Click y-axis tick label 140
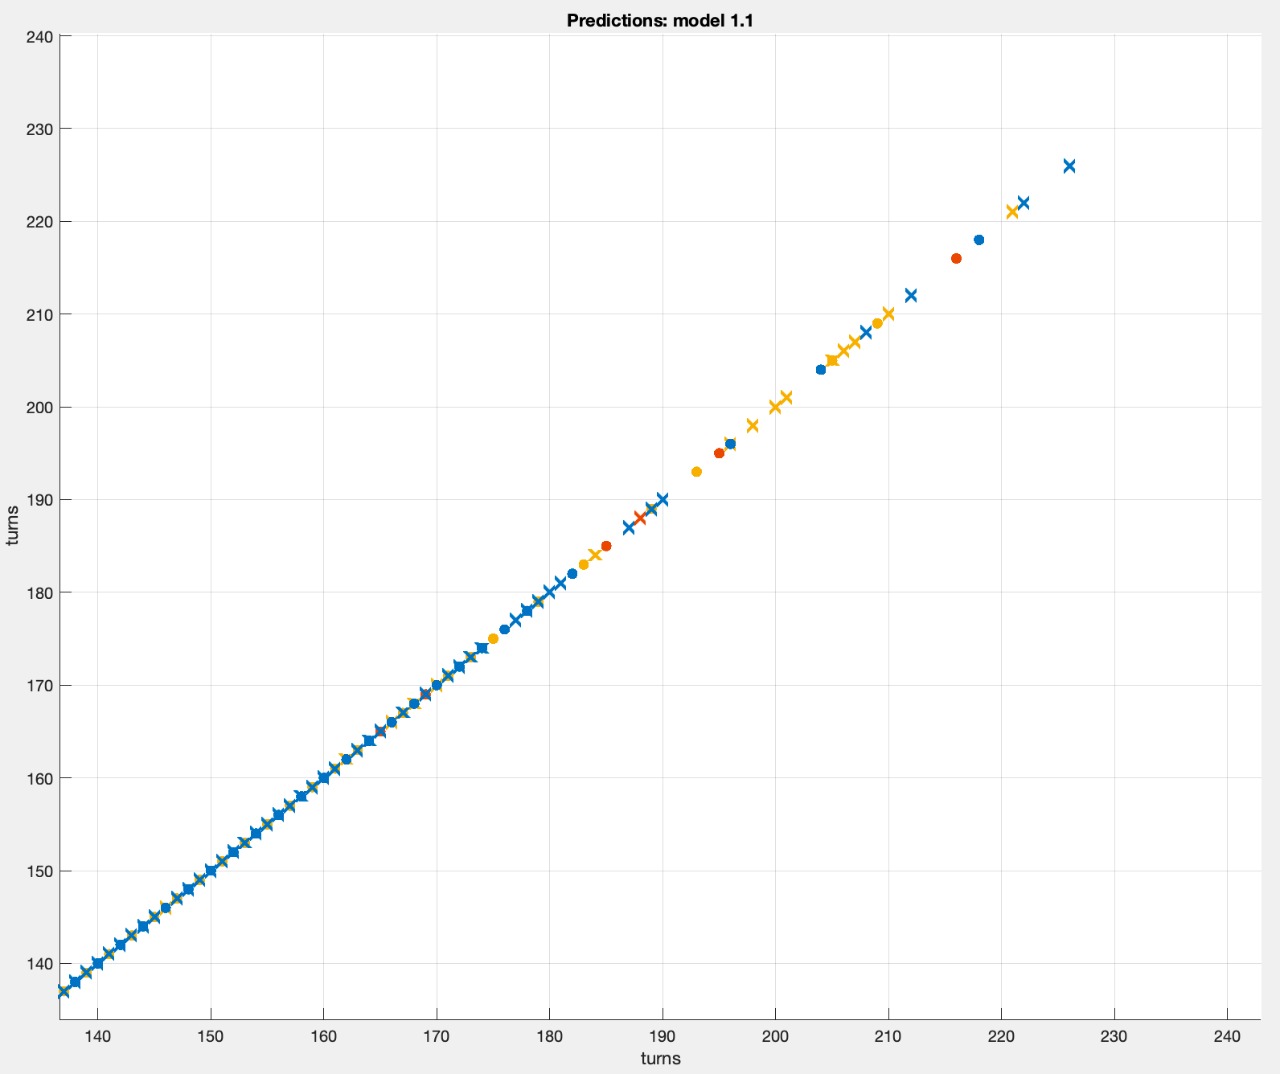This screenshot has width=1280, height=1074. pyautogui.click(x=39, y=964)
